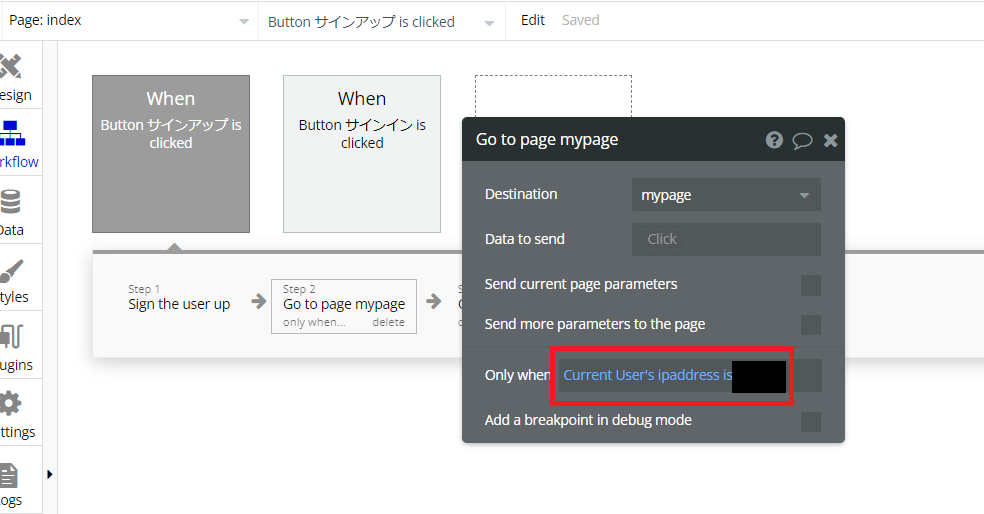Open the Edit menu in top bar
Image resolution: width=984 pixels, height=514 pixels.
533,20
